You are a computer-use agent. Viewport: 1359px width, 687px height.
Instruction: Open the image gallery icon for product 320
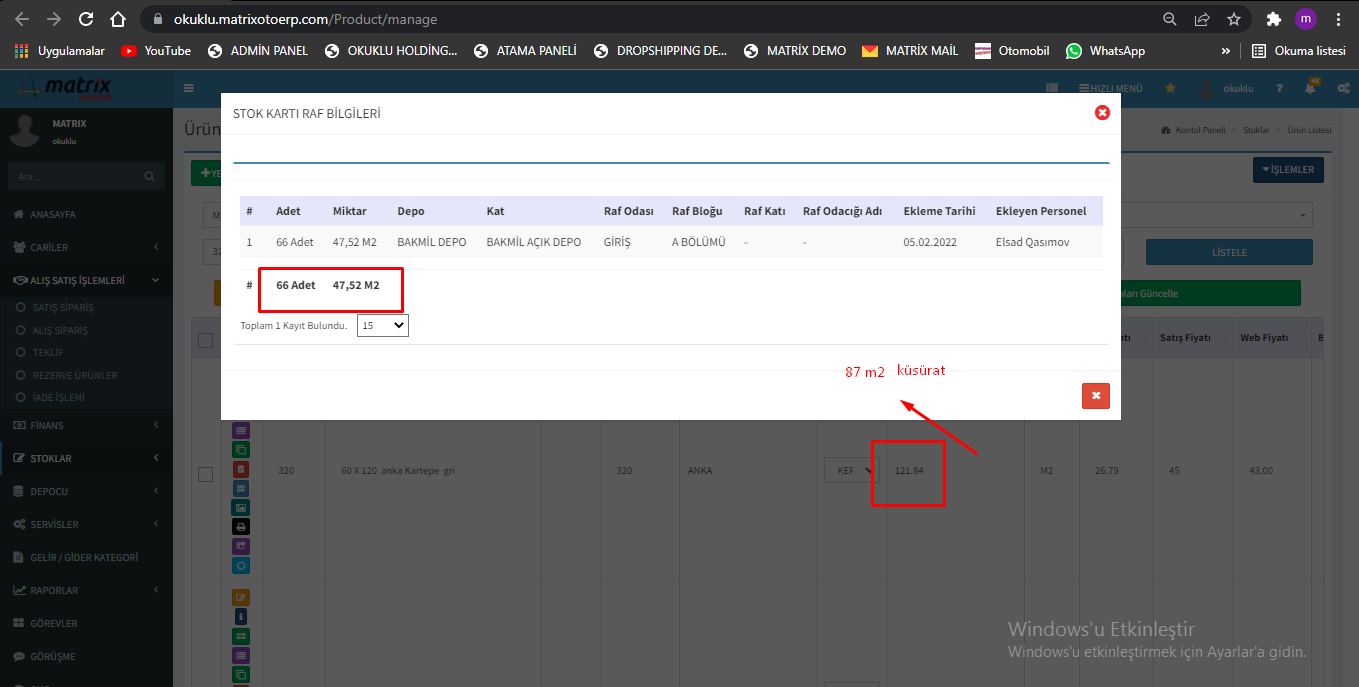[240, 508]
